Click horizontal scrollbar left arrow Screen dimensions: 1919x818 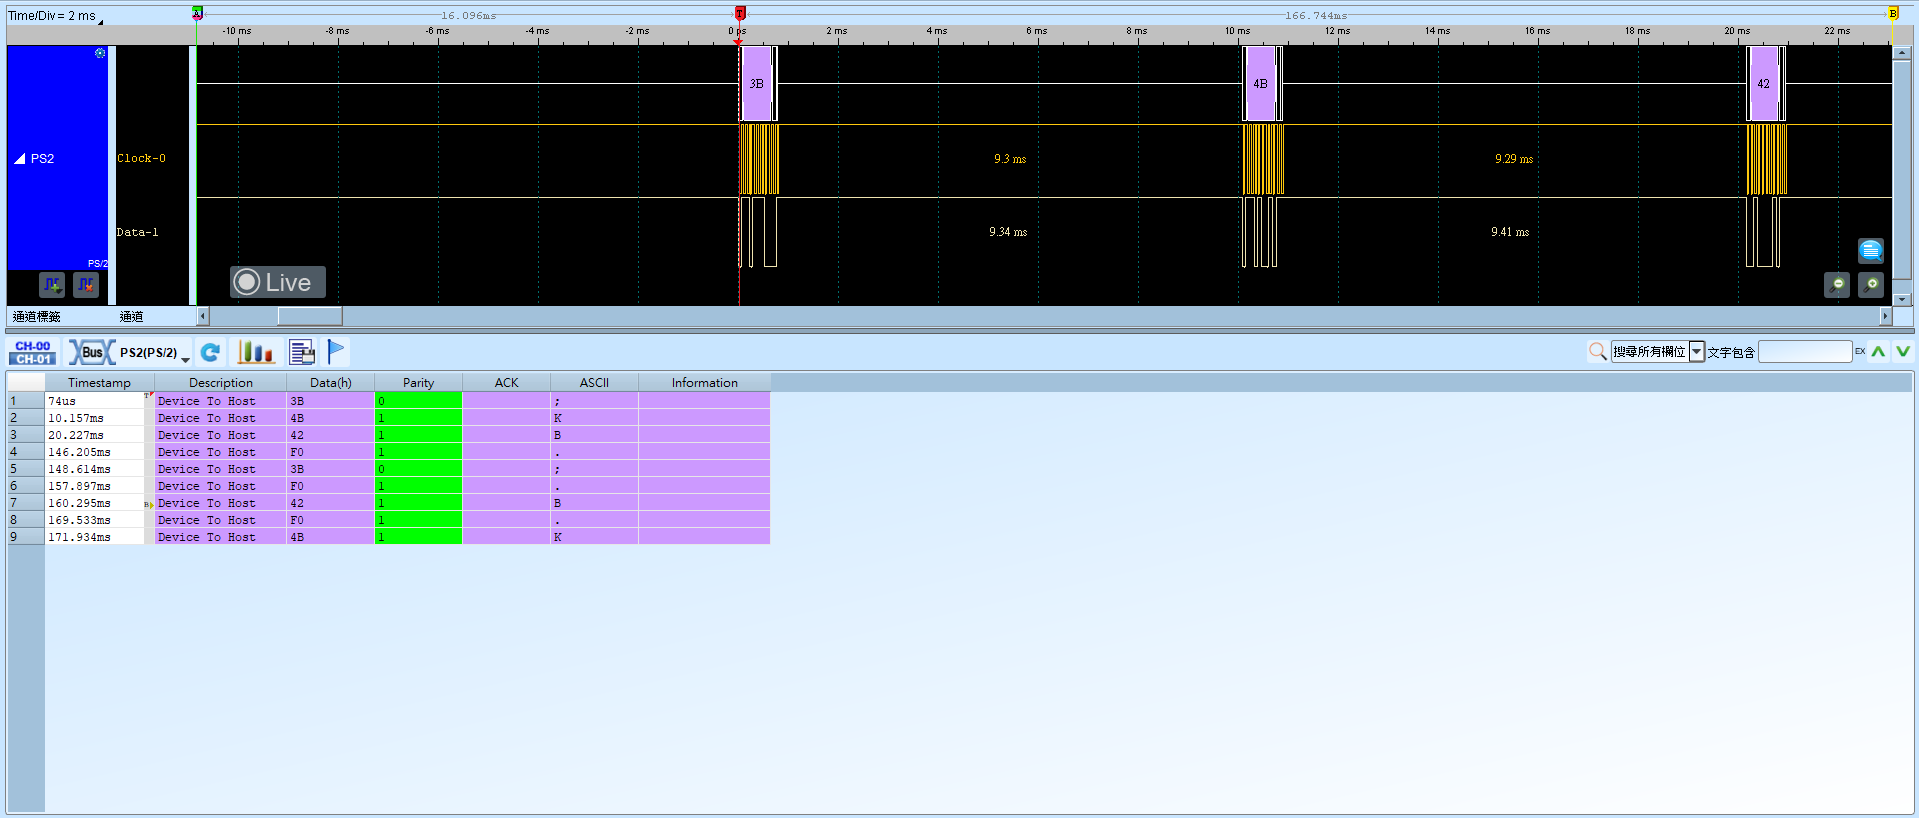click(203, 316)
